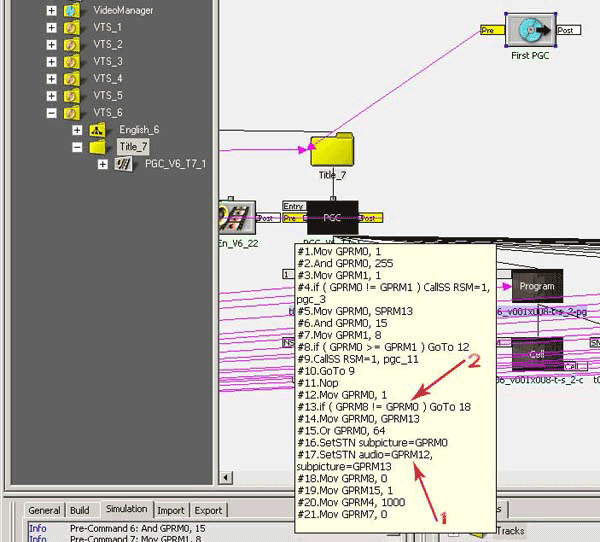Click the Title_7 label under diagram folder
The height and width of the screenshot is (542, 600).
pos(333,175)
